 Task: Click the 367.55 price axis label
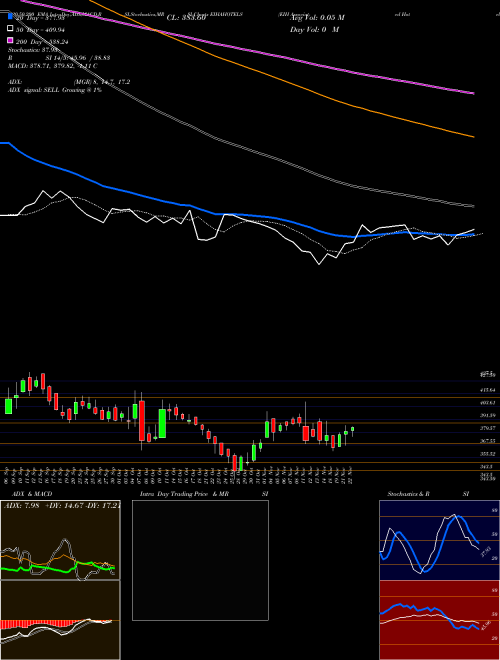click(x=487, y=441)
